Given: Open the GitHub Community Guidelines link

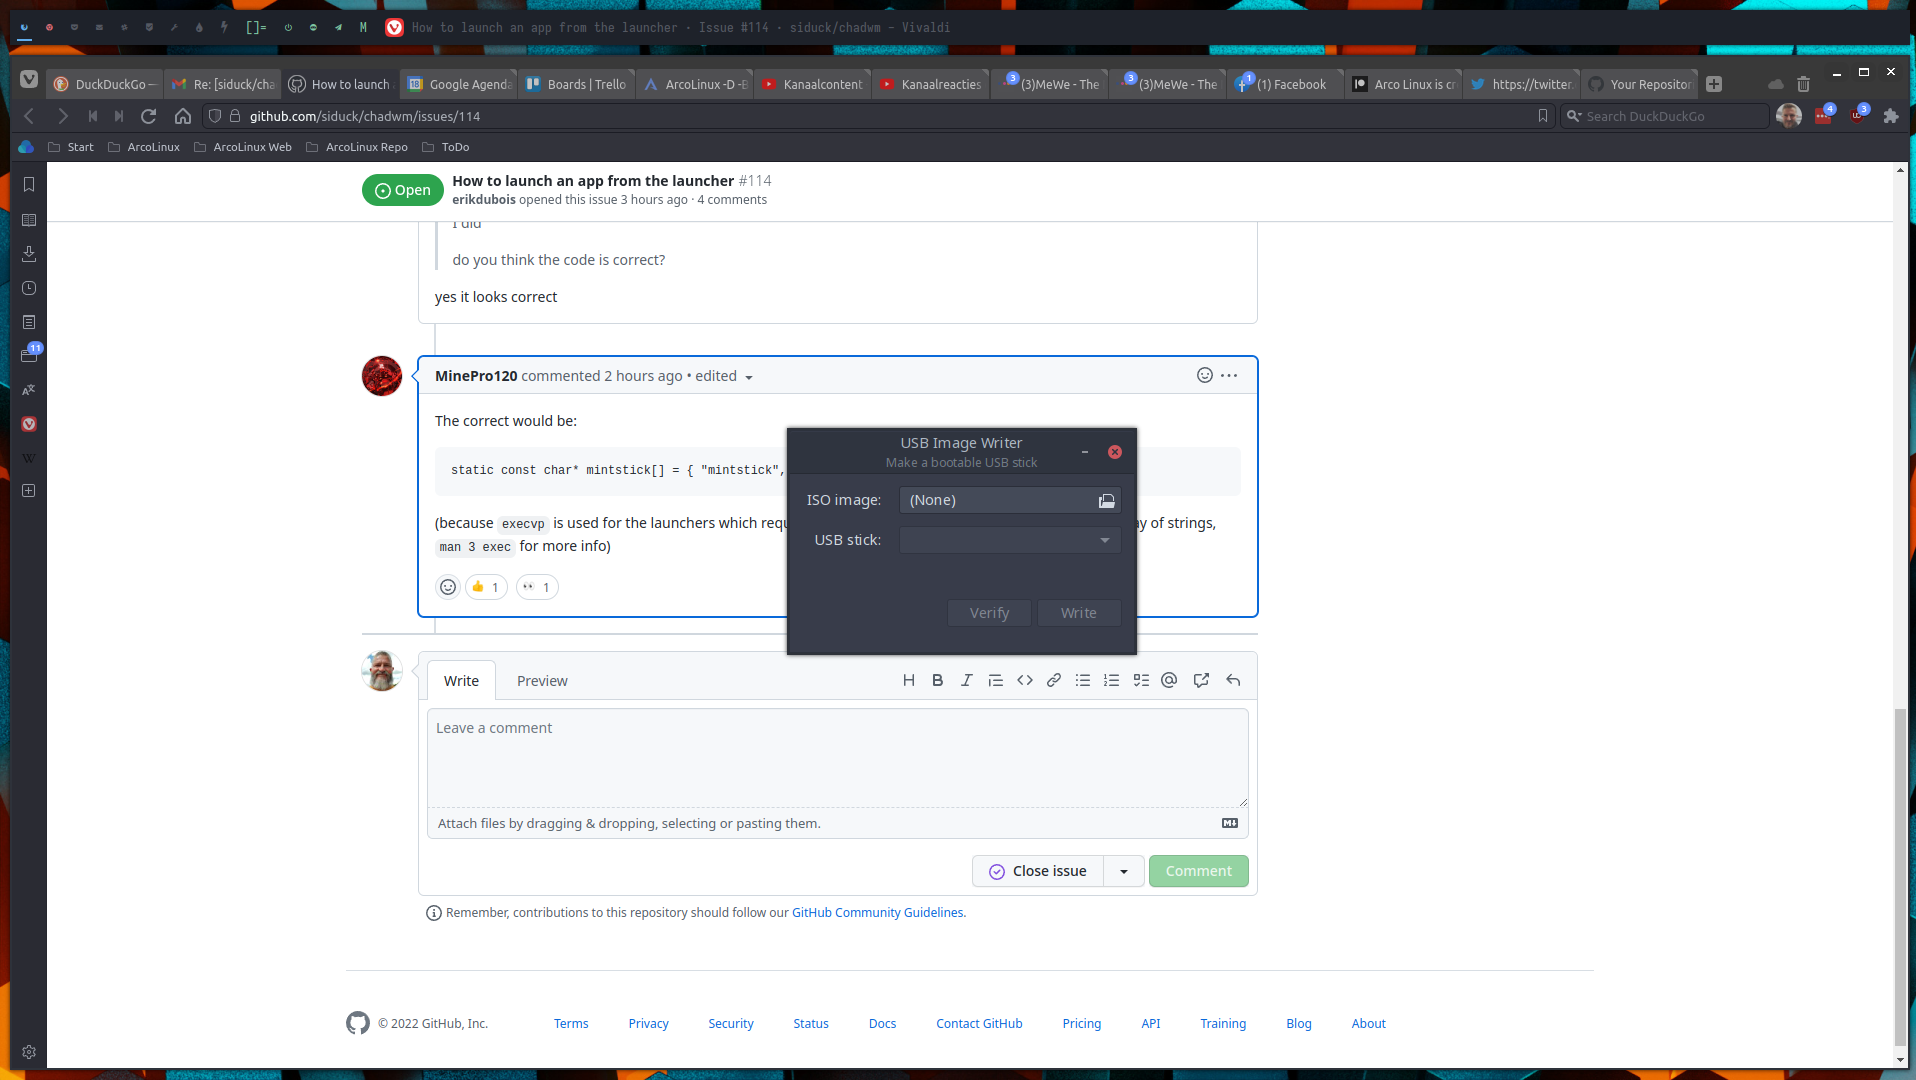Looking at the screenshot, I should (x=877, y=912).
